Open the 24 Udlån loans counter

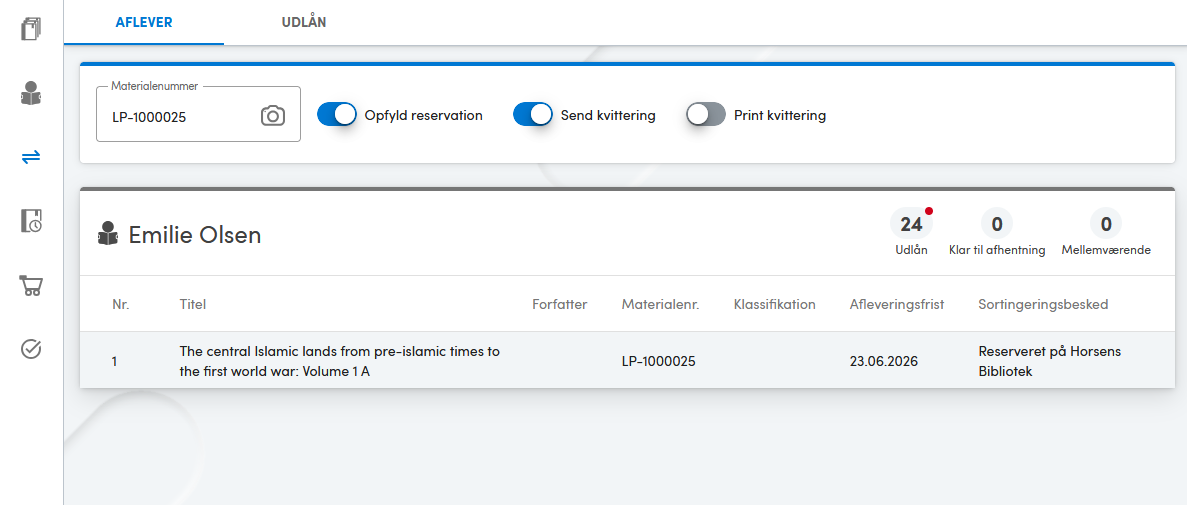point(911,232)
